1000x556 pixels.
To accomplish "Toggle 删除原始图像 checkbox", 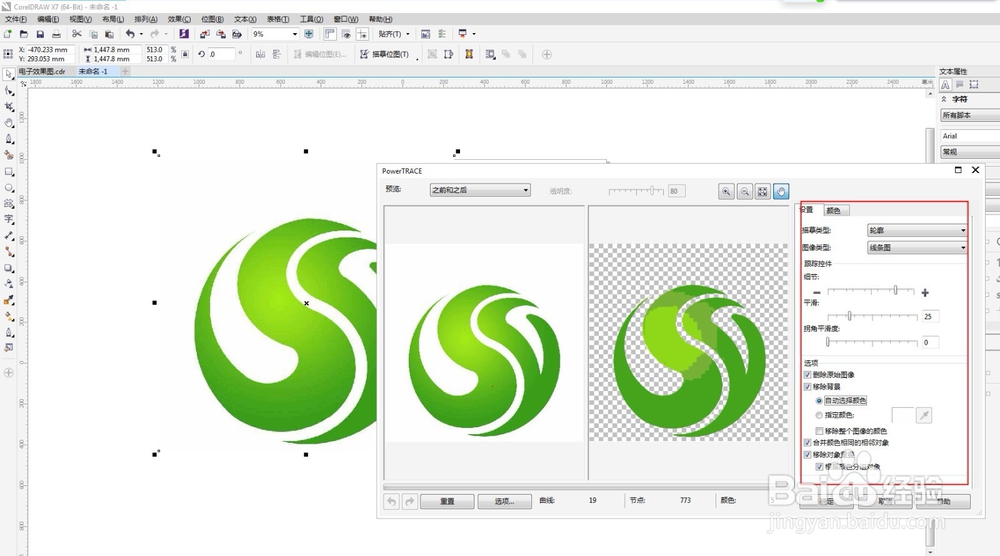I will pos(807,375).
